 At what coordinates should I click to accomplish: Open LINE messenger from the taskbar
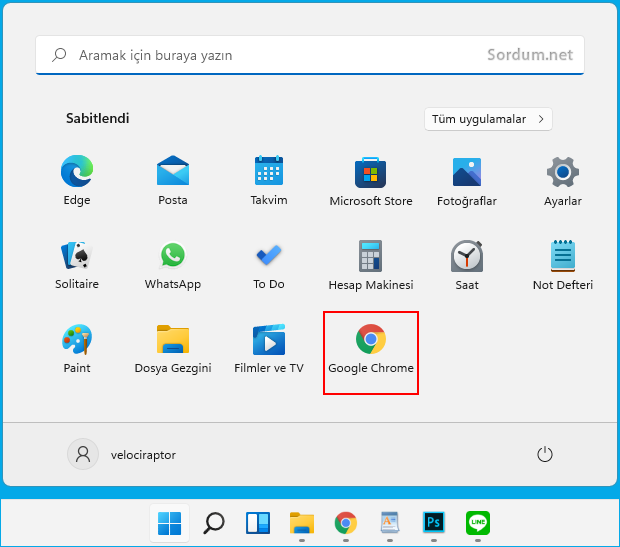pos(478,523)
